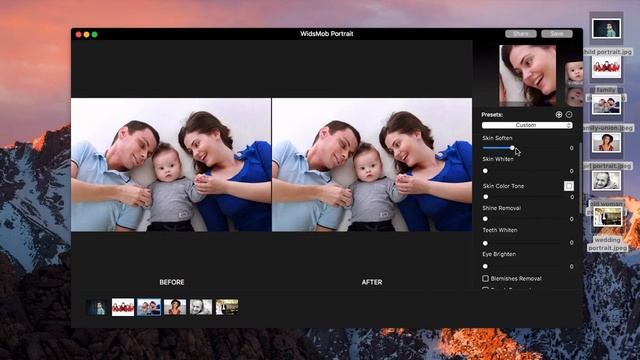The width and height of the screenshot is (640, 360).
Task: Click the Teeth Whiten label
Action: 500,230
